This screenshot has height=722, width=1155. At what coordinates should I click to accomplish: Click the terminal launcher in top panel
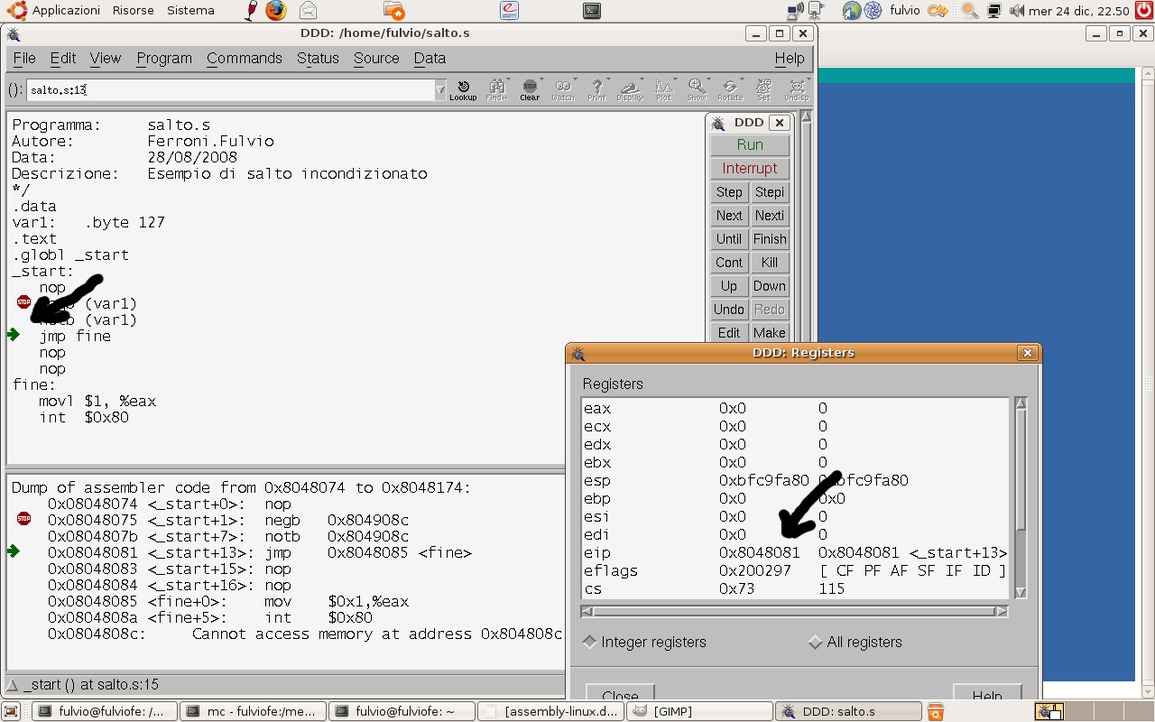click(591, 10)
